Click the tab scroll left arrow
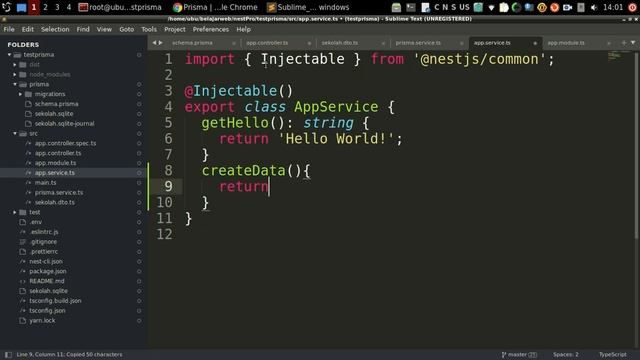The image size is (640, 360). pyautogui.click(x=154, y=43)
